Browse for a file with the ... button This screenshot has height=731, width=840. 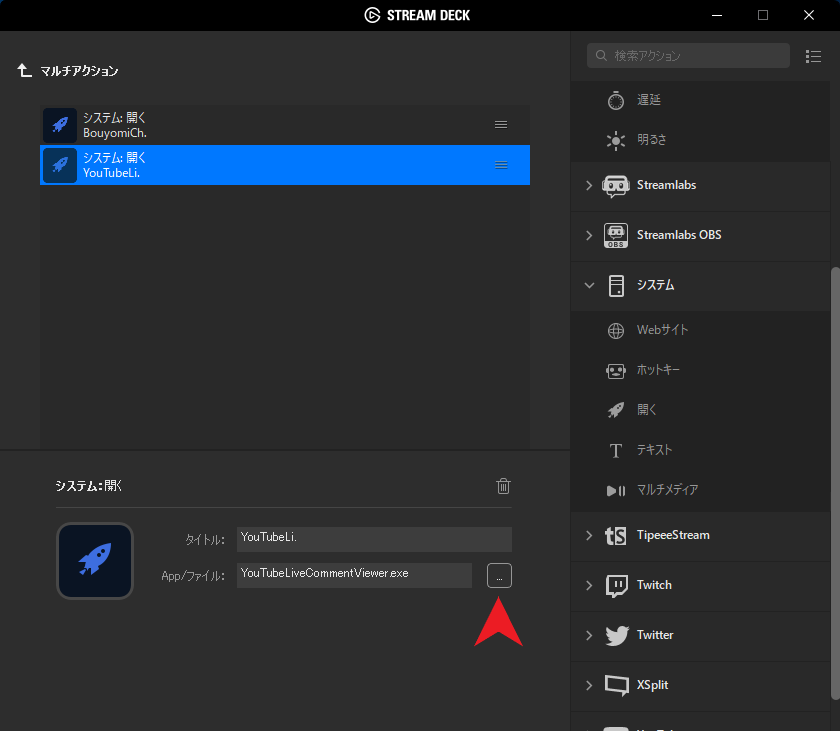coord(499,576)
